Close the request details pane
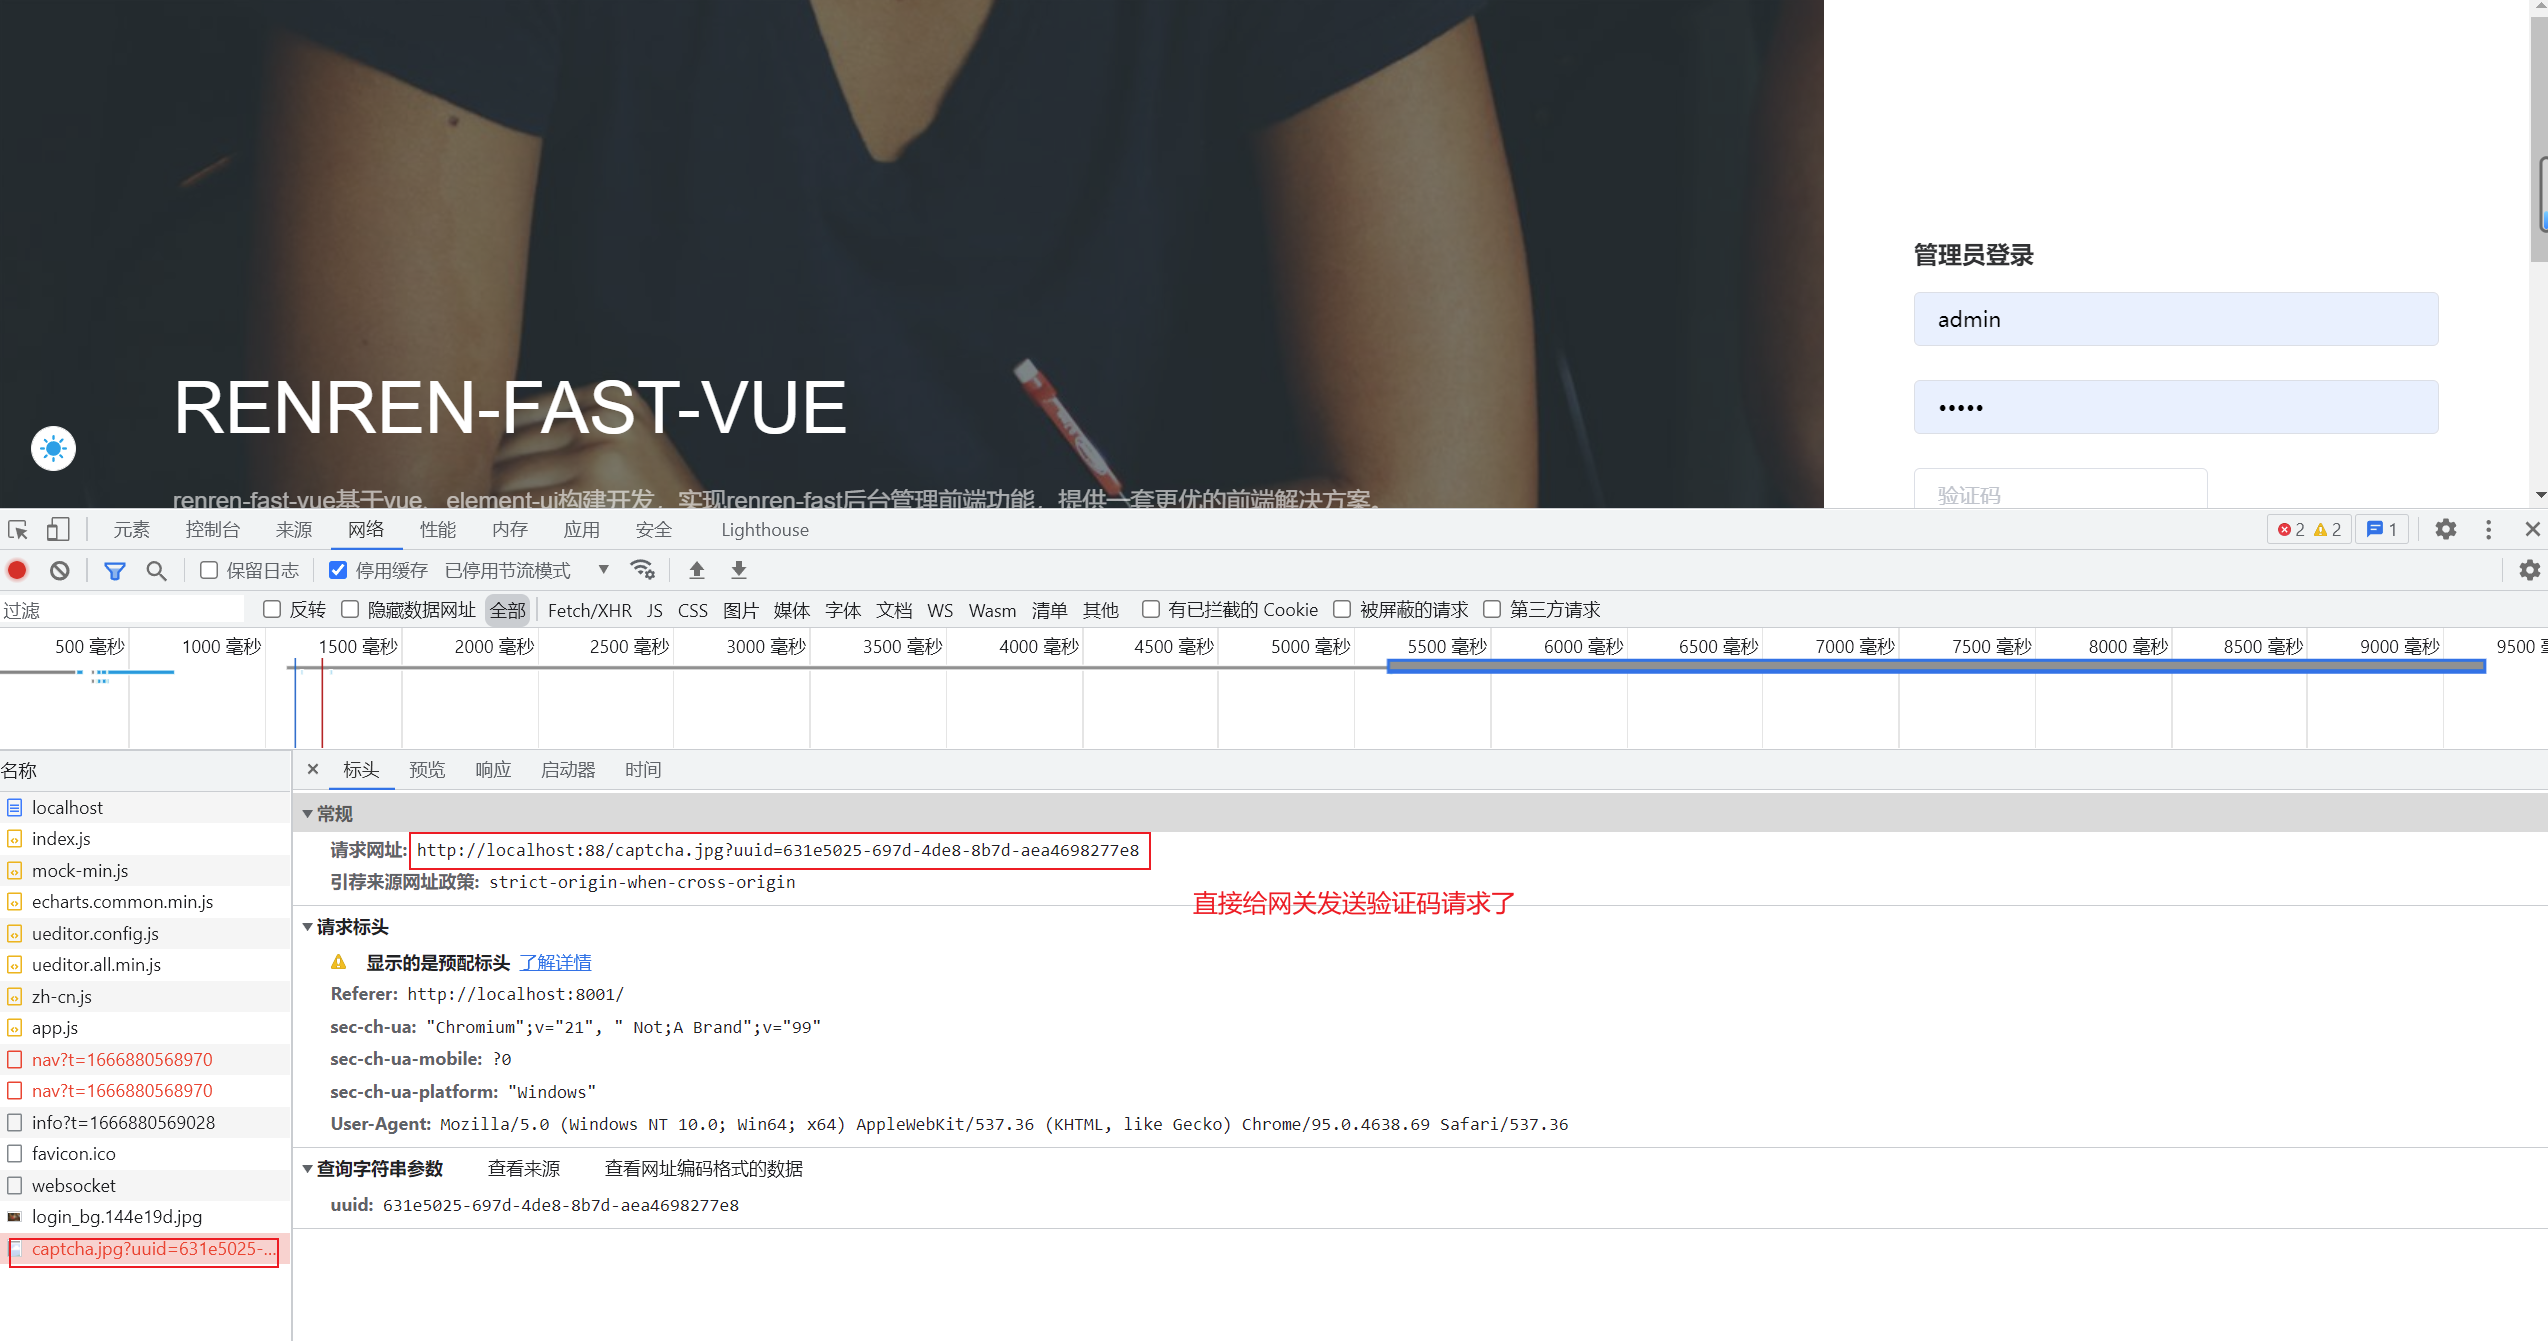2548x1341 pixels. pos(313,769)
